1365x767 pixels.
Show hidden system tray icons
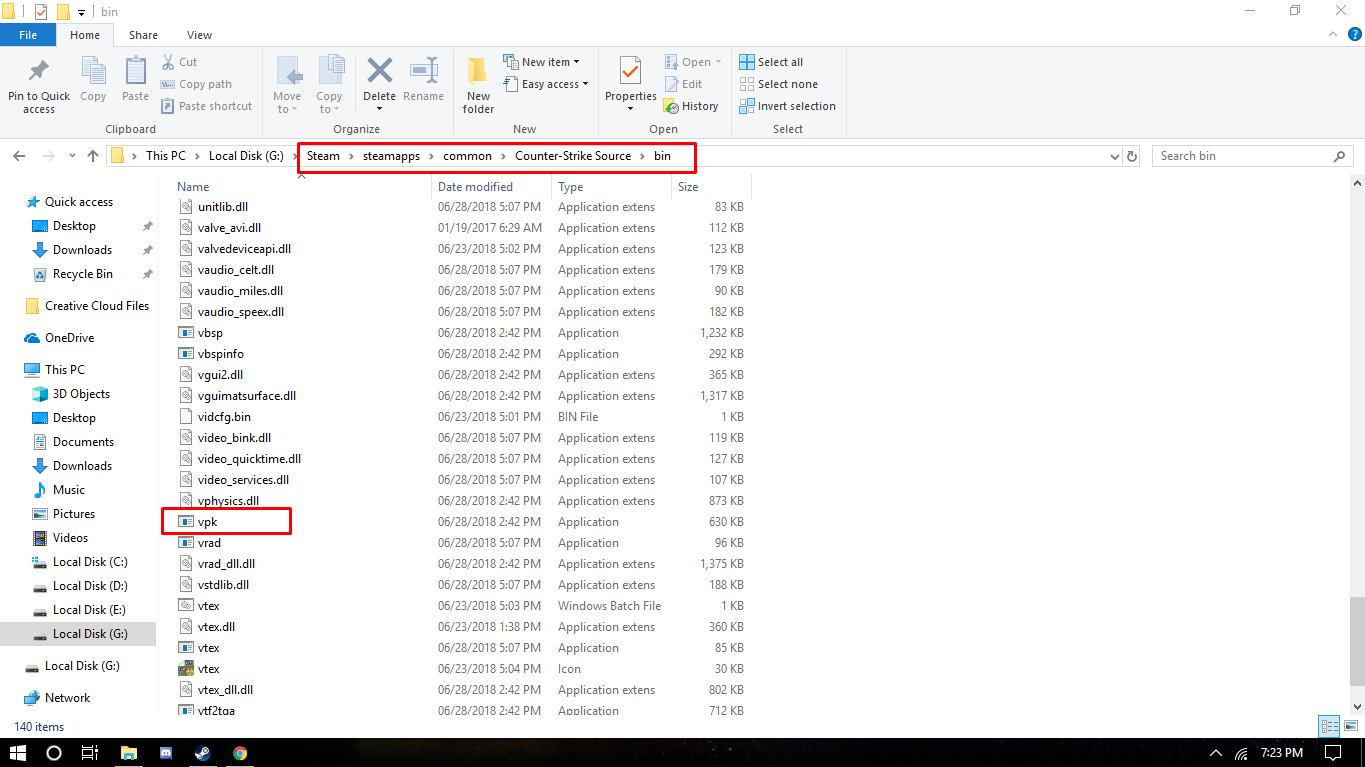1216,753
